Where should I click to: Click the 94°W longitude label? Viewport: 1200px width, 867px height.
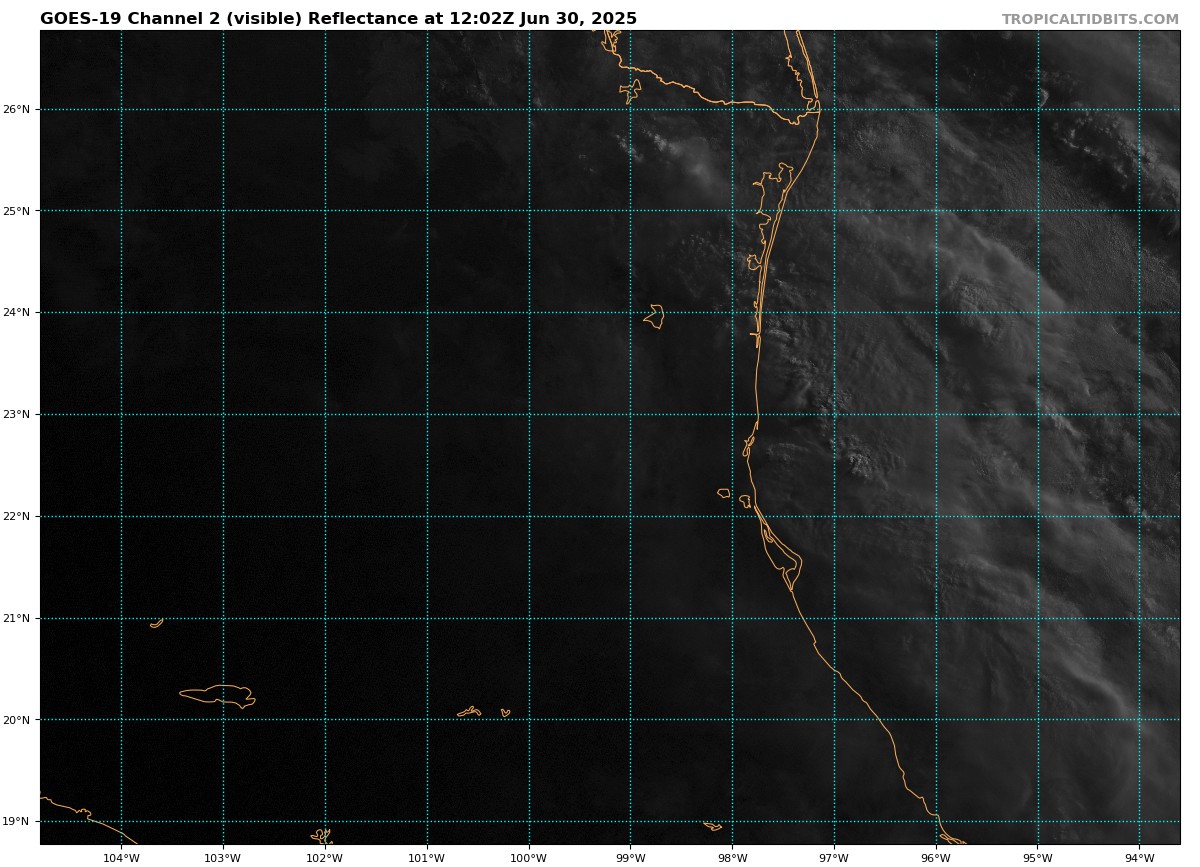pyautogui.click(x=1140, y=857)
